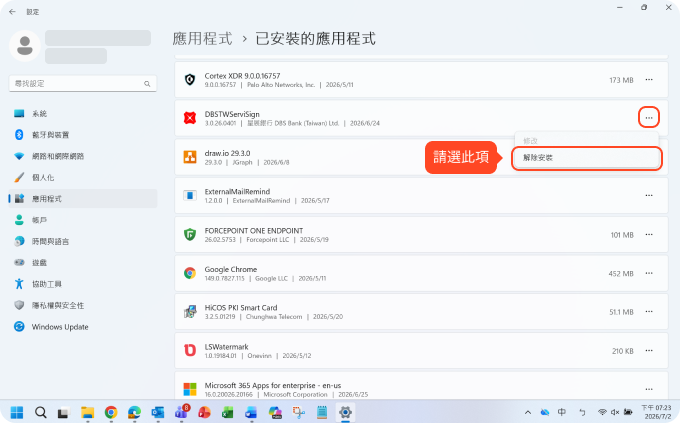Show hidden system tray icons
The image size is (680, 423).
pyautogui.click(x=528, y=412)
